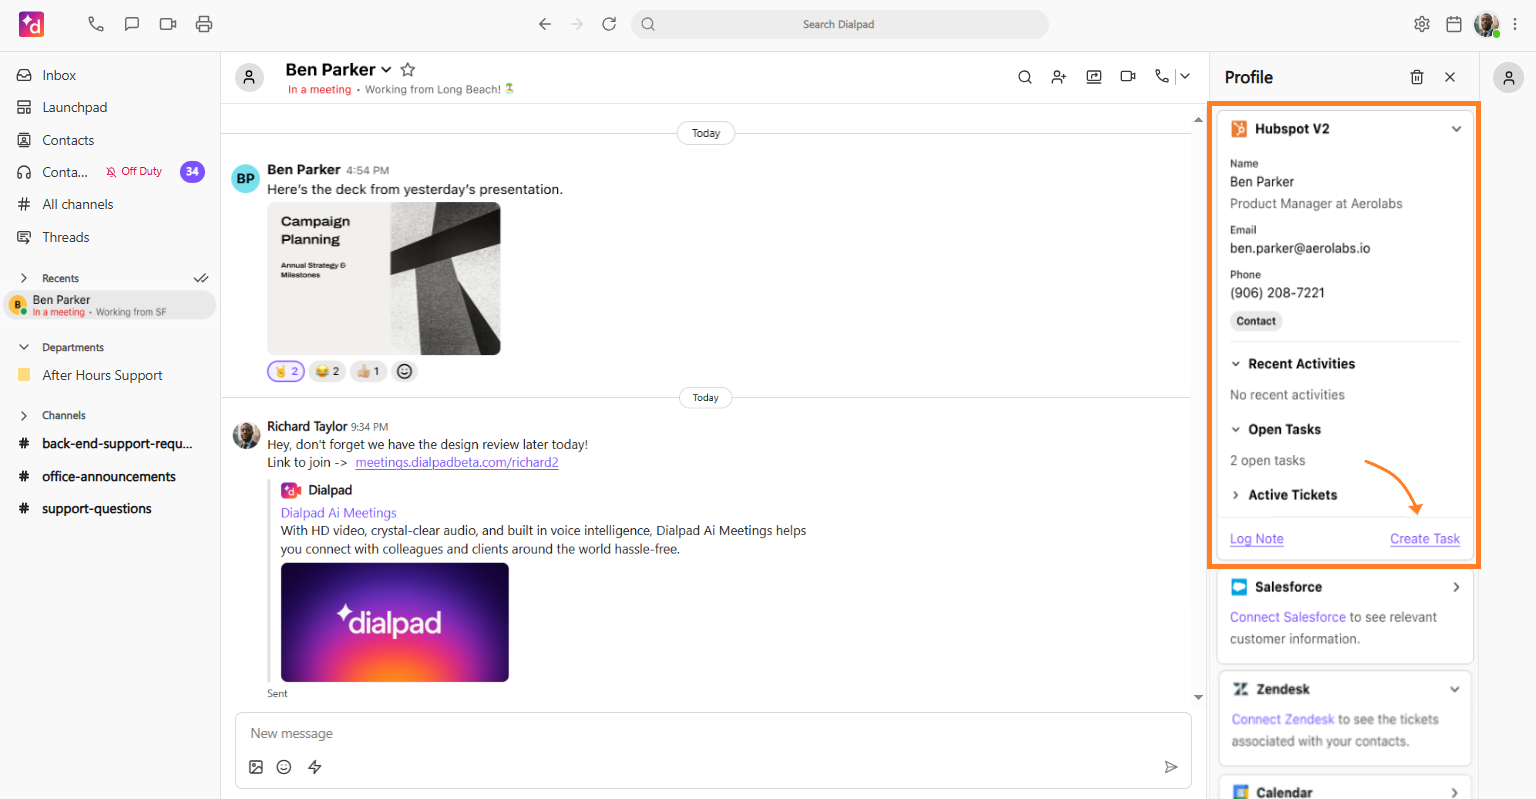Click Connect Zendesk link

pos(1283,719)
